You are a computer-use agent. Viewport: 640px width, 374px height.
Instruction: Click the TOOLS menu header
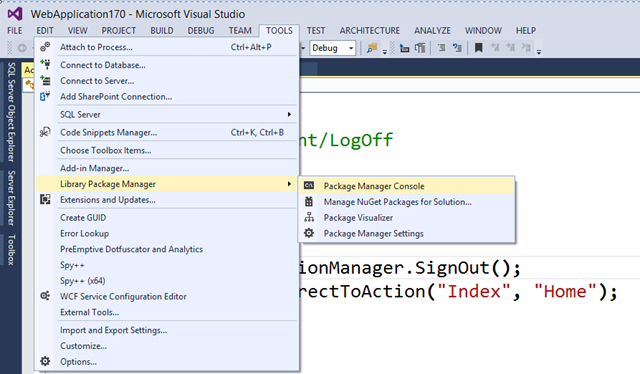279,31
